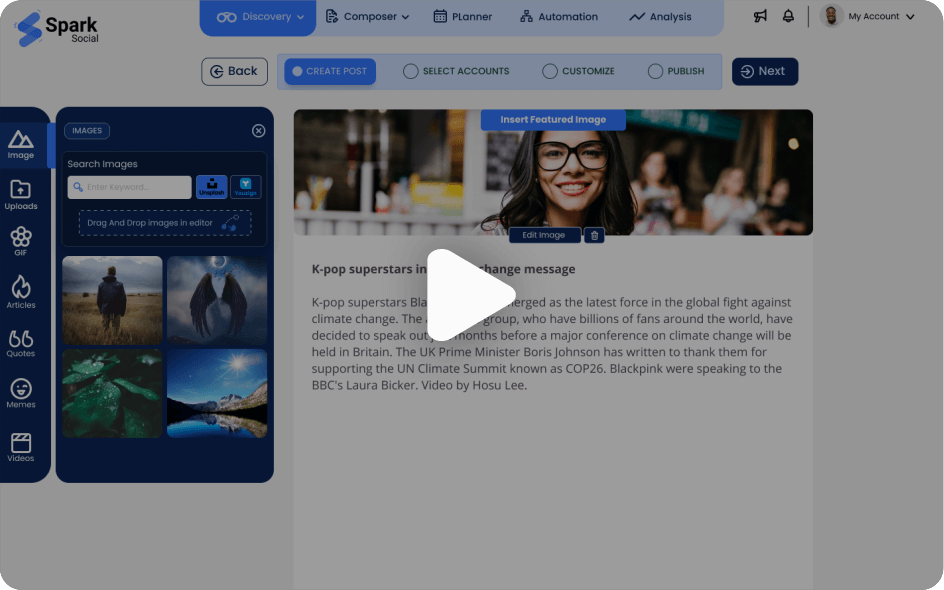Delete the featured image with trash icon
Screen dimensions: 944x590
point(594,235)
